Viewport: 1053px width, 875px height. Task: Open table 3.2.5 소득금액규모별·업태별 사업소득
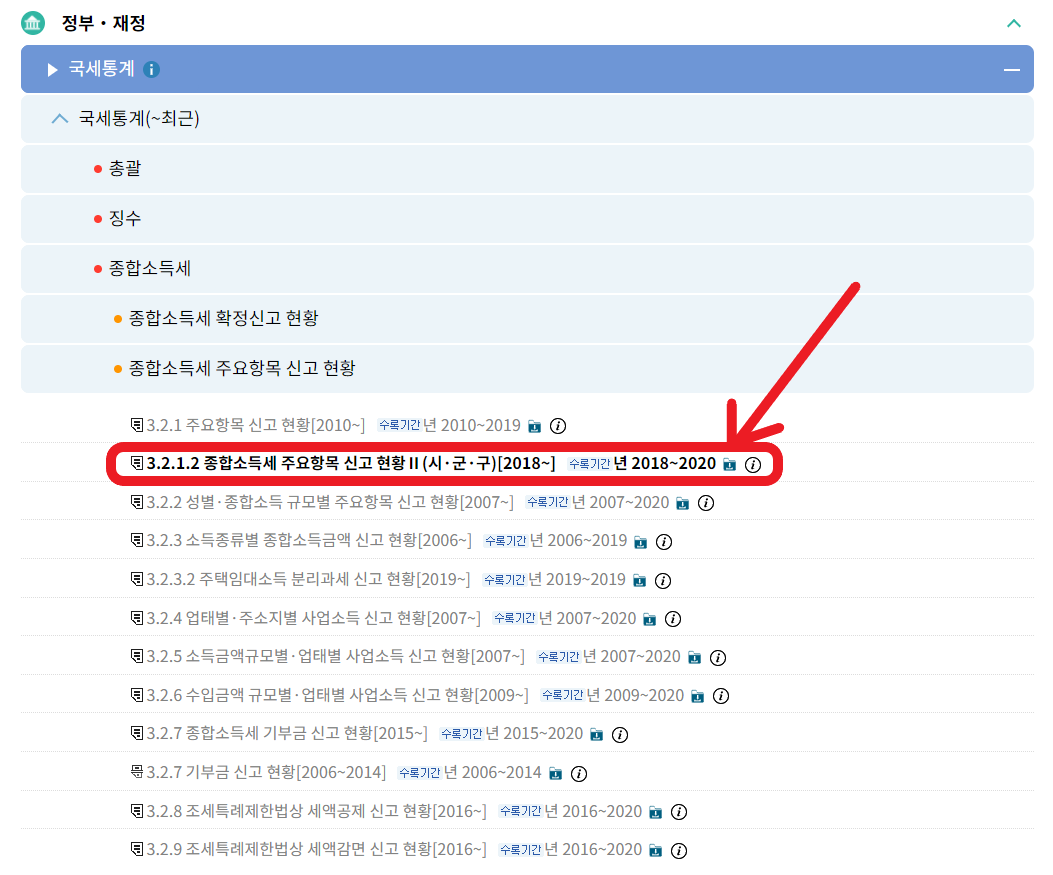336,657
